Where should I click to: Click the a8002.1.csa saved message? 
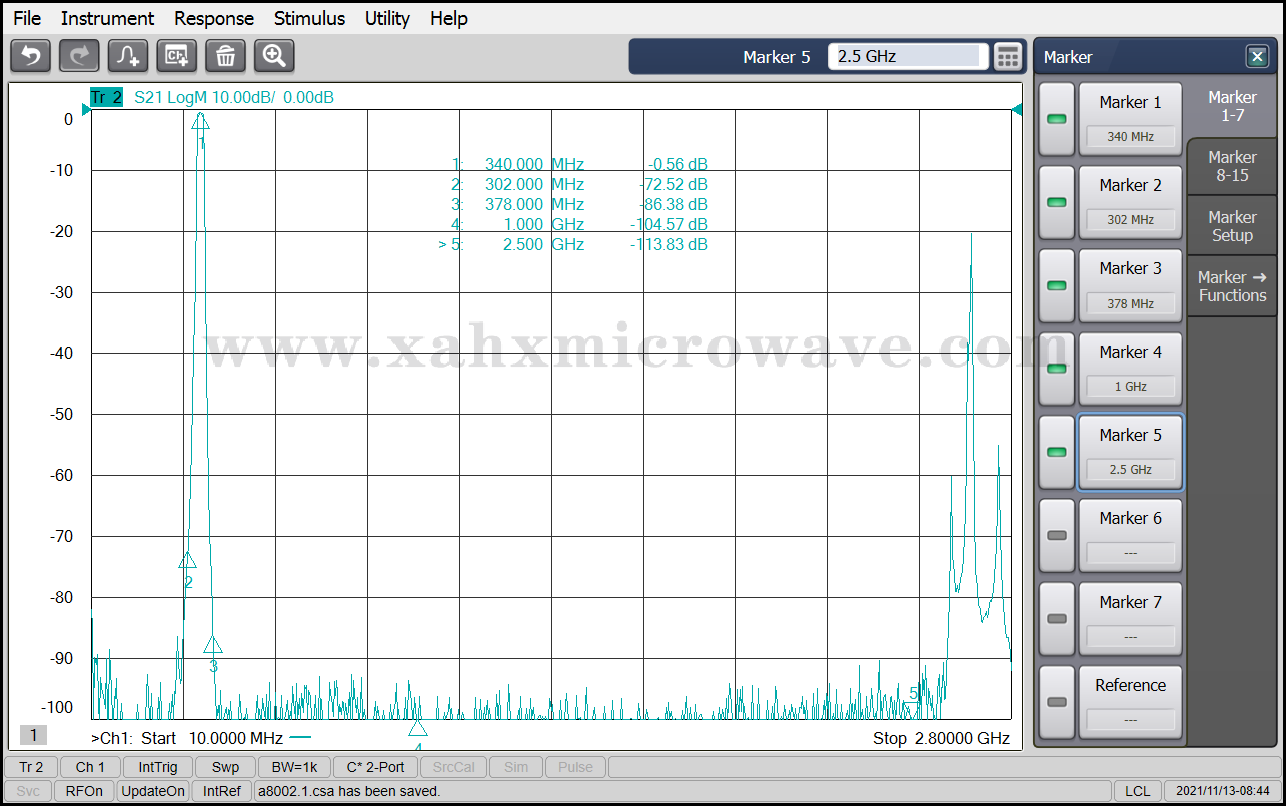(349, 791)
